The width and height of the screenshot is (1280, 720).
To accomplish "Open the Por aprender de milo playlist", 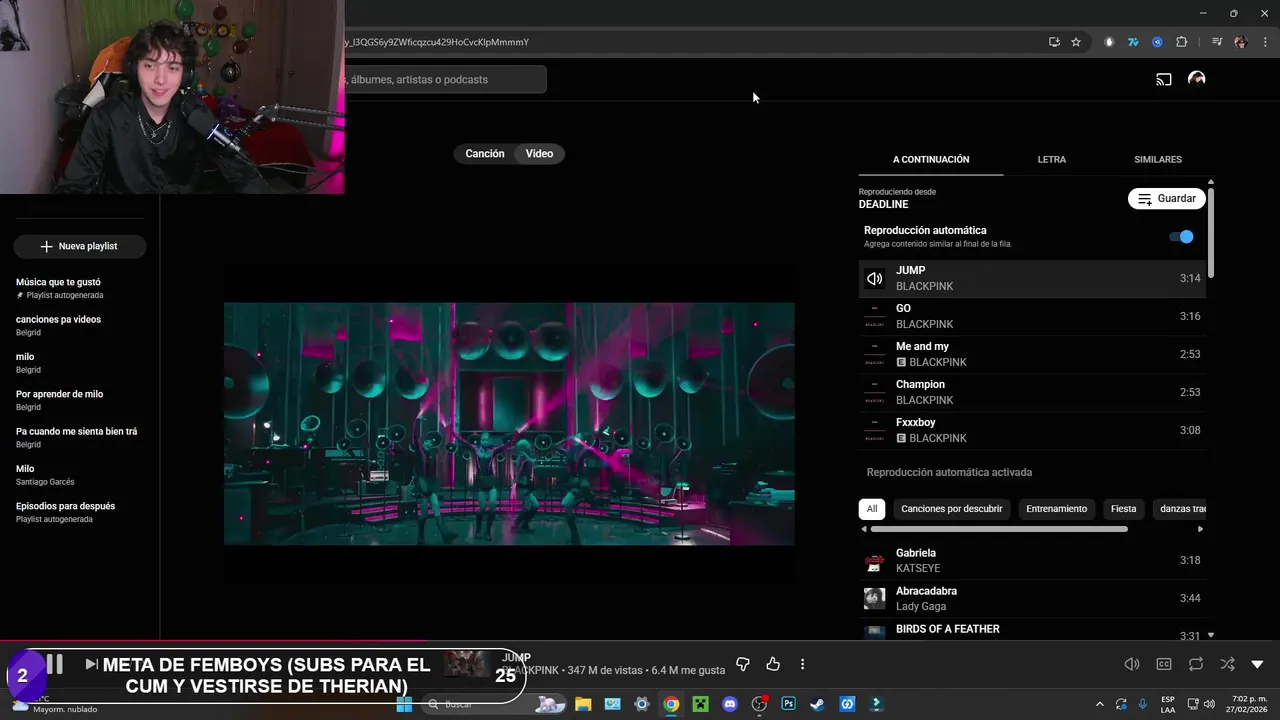I will (80, 400).
